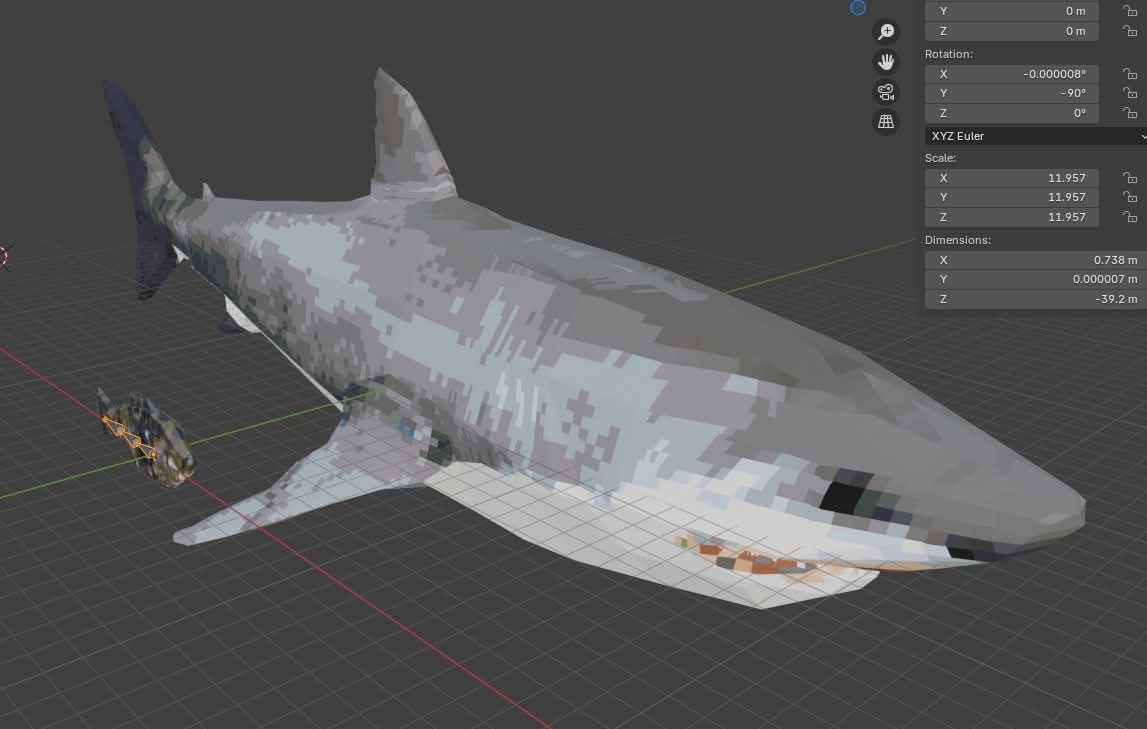This screenshot has width=1147, height=729.
Task: Click the Dimensions Z field showing -39.2 m
Action: (x=1031, y=298)
